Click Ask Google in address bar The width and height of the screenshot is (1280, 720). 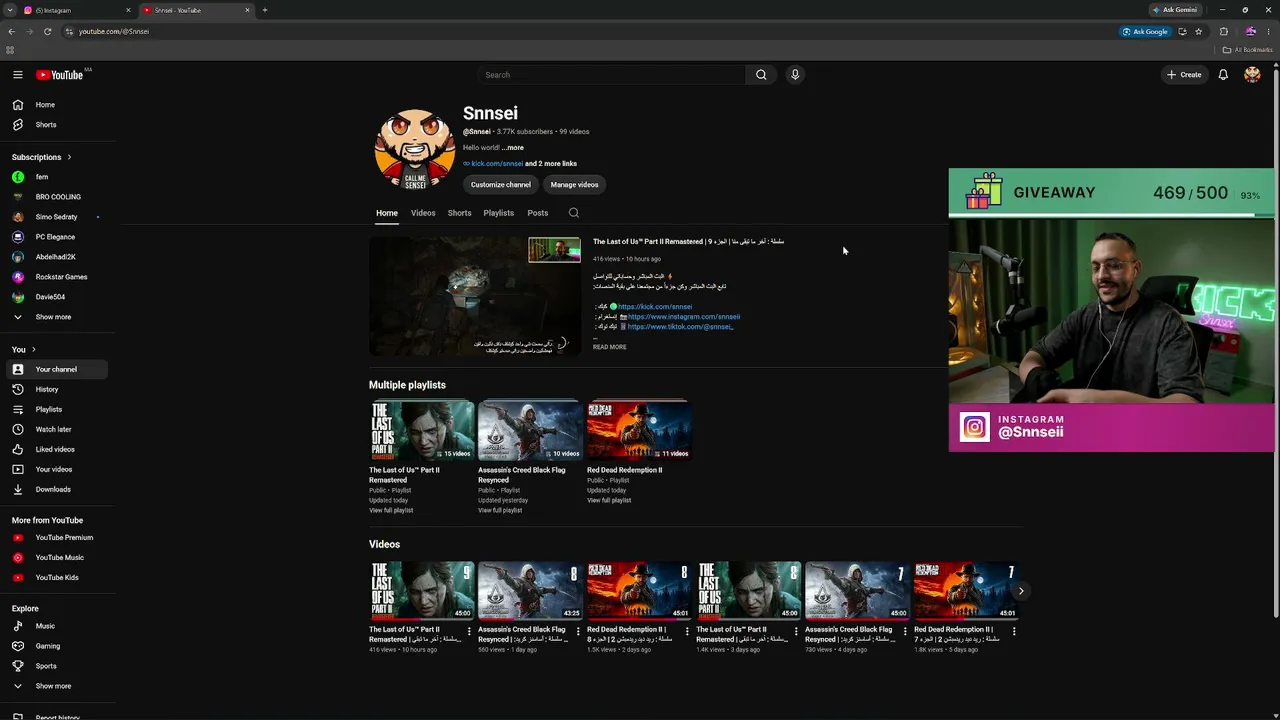(x=1145, y=31)
